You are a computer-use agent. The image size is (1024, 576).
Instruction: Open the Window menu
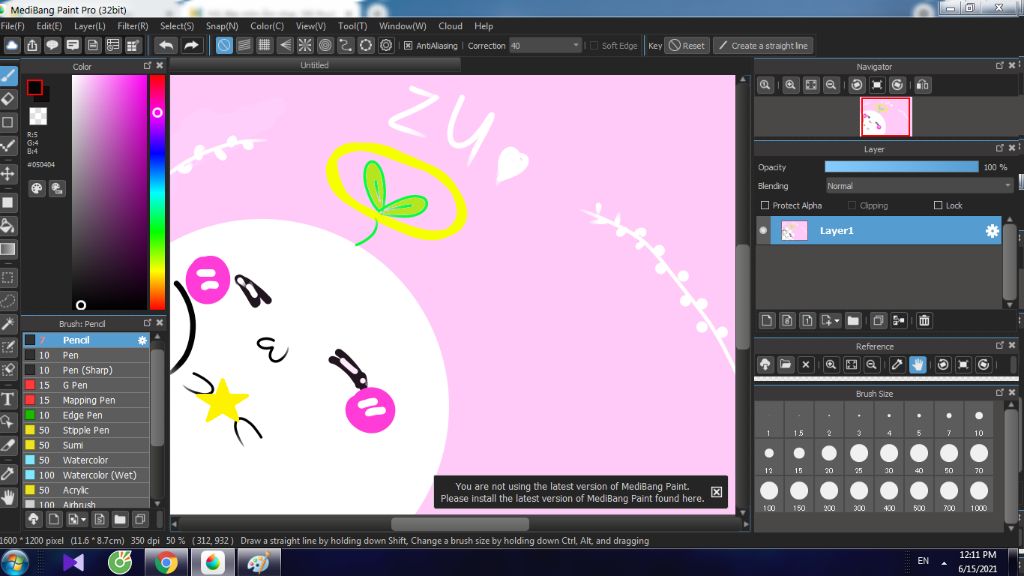click(402, 26)
